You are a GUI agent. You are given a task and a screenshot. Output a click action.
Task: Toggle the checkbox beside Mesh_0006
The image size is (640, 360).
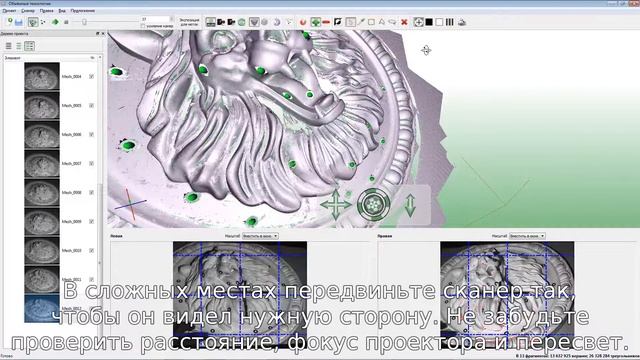91,134
